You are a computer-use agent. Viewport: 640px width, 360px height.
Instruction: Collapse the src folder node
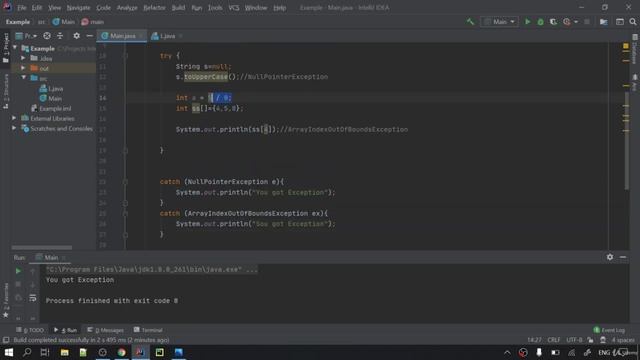coord(23,78)
